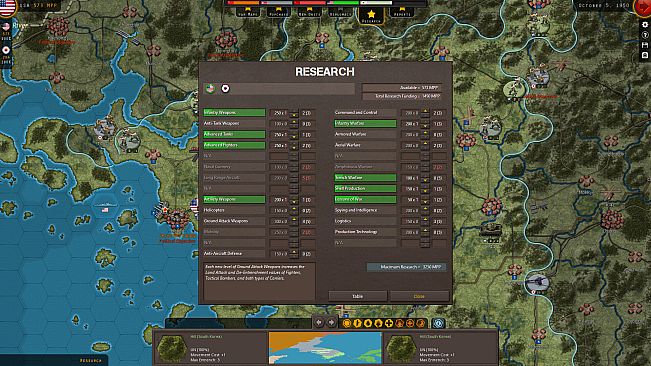Increase Armored Warfare research funding
This screenshot has height=366, width=651.
point(425,132)
